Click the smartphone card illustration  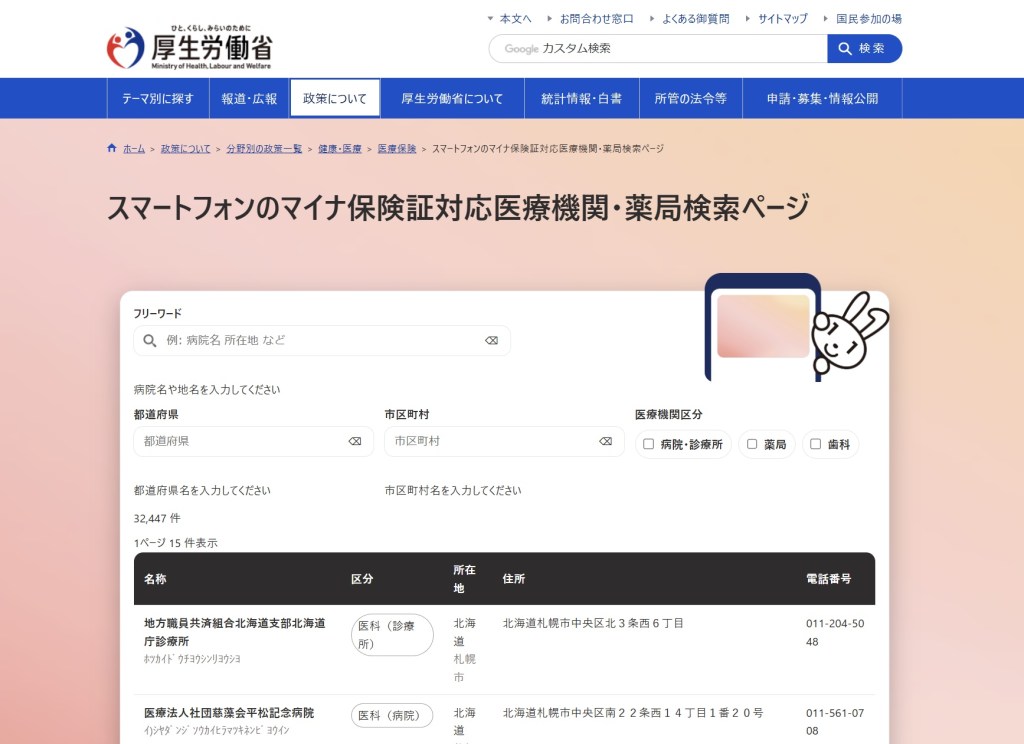pos(762,326)
